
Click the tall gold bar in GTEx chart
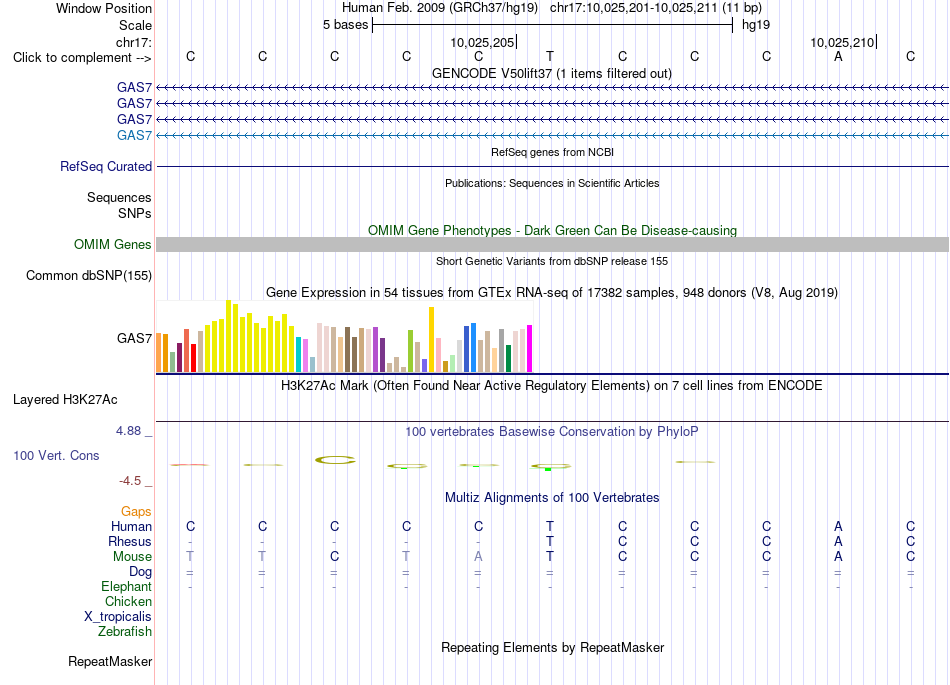point(431,339)
